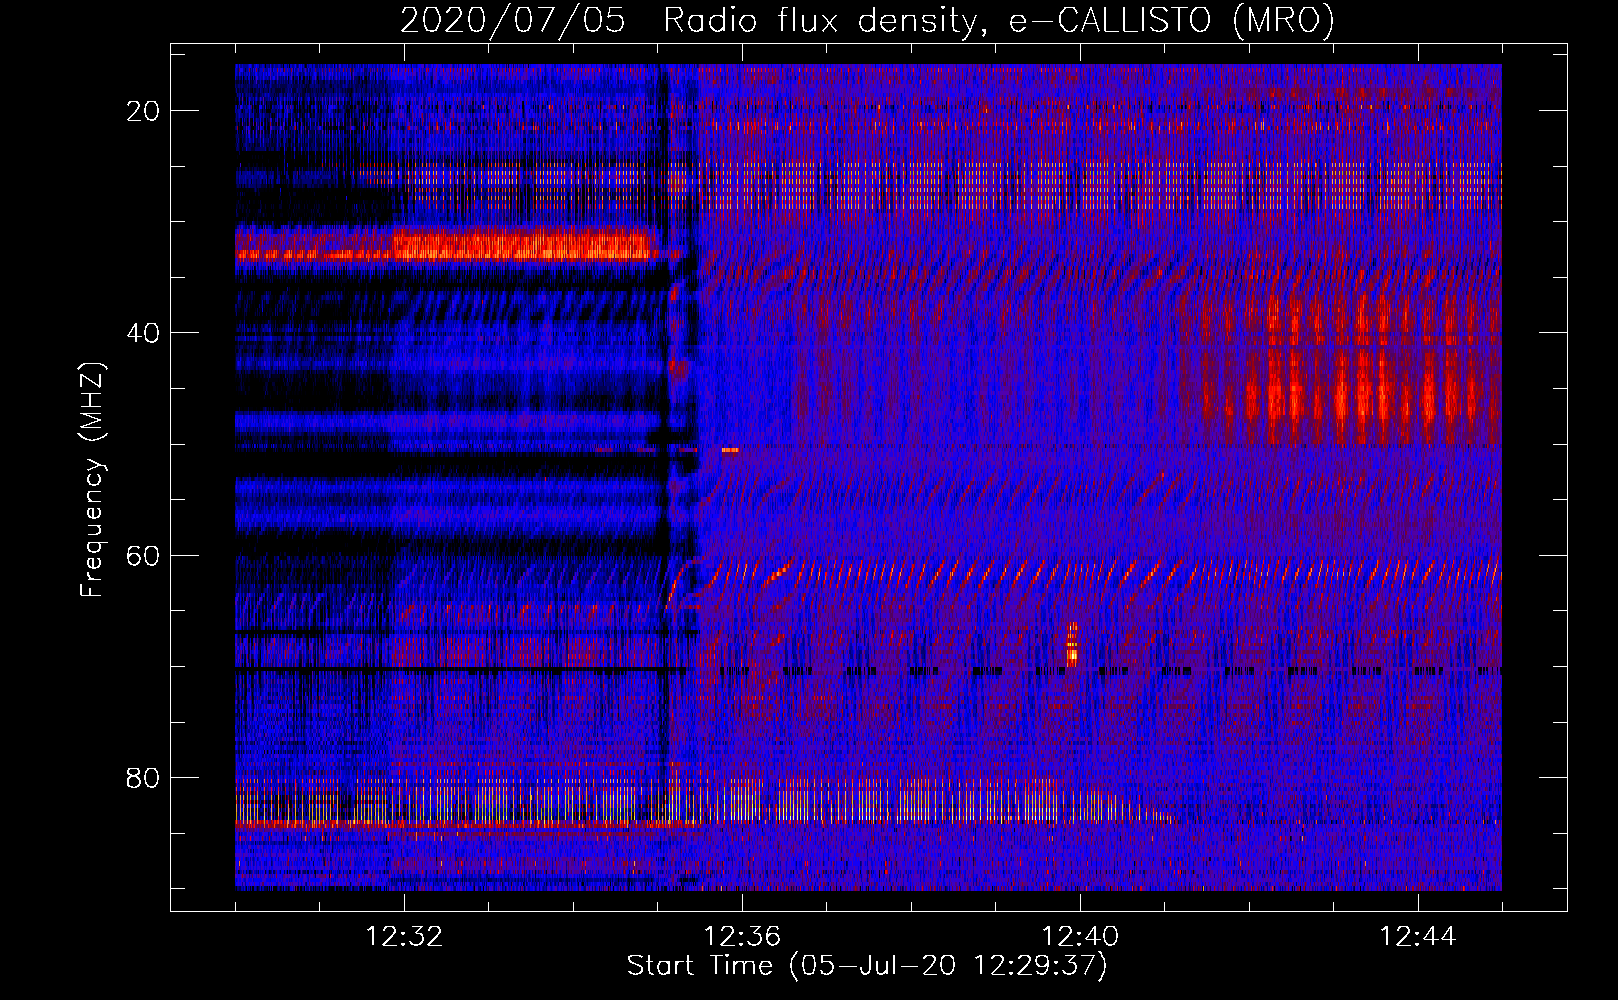
Task: Click the bright yellow burst near 12:40 at 67 MHz
Action: [1072, 644]
